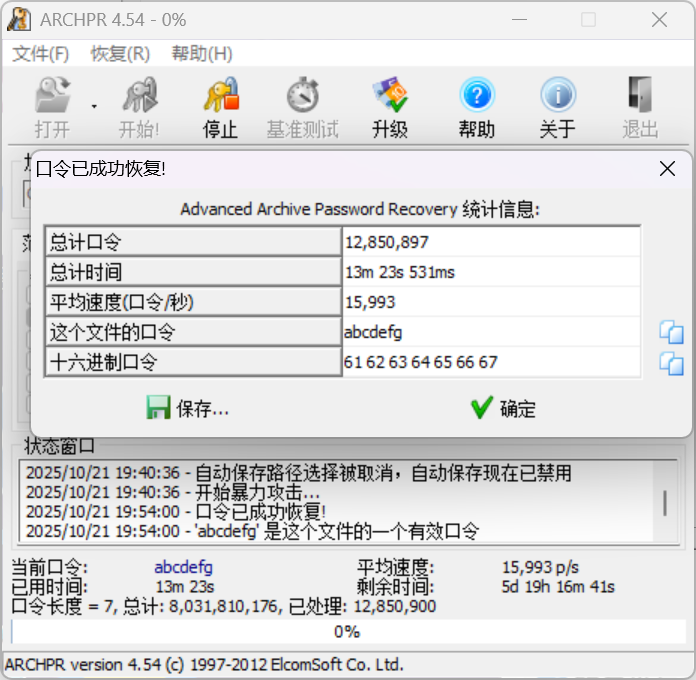Select the 13m 23s 531ms total time value
Viewport: 696px width, 680px height.
click(491, 272)
